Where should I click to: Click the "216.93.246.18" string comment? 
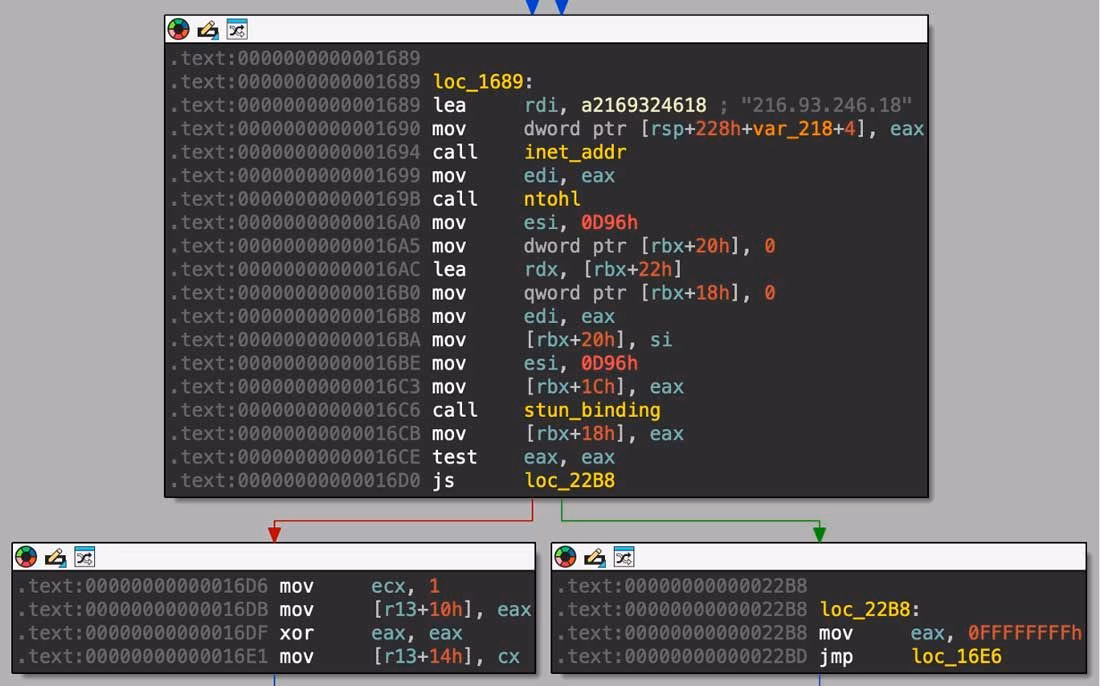pyautogui.click(x=826, y=105)
